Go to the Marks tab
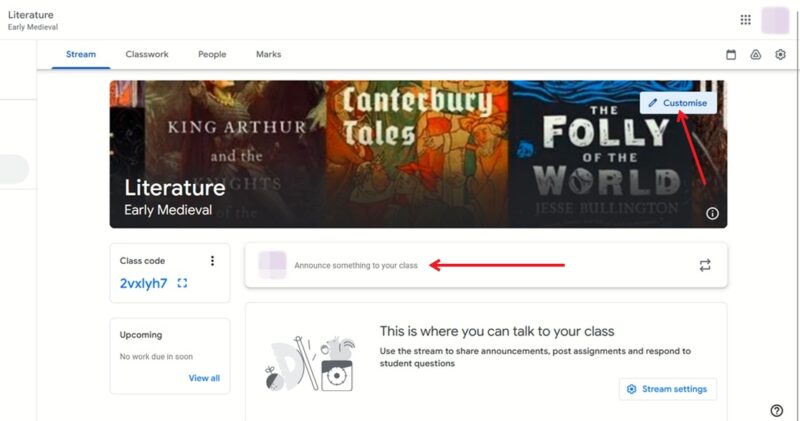800x421 pixels. tap(268, 54)
